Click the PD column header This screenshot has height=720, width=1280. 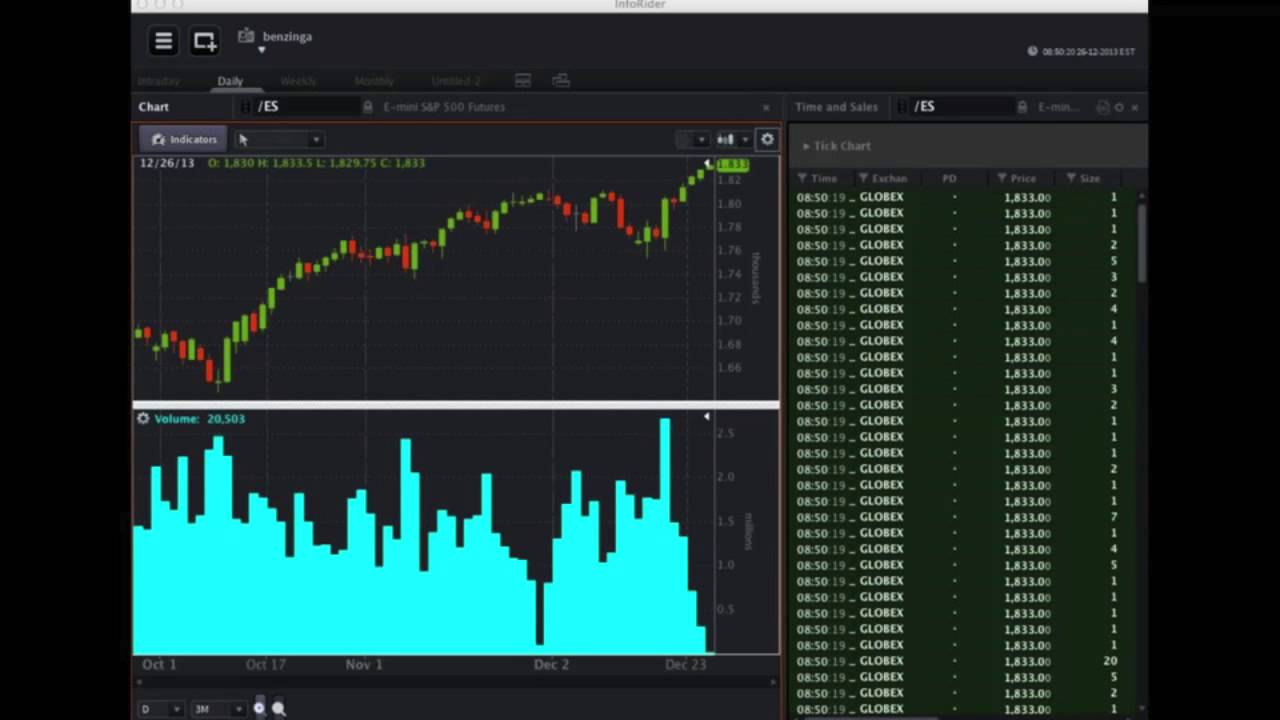pyautogui.click(x=949, y=178)
